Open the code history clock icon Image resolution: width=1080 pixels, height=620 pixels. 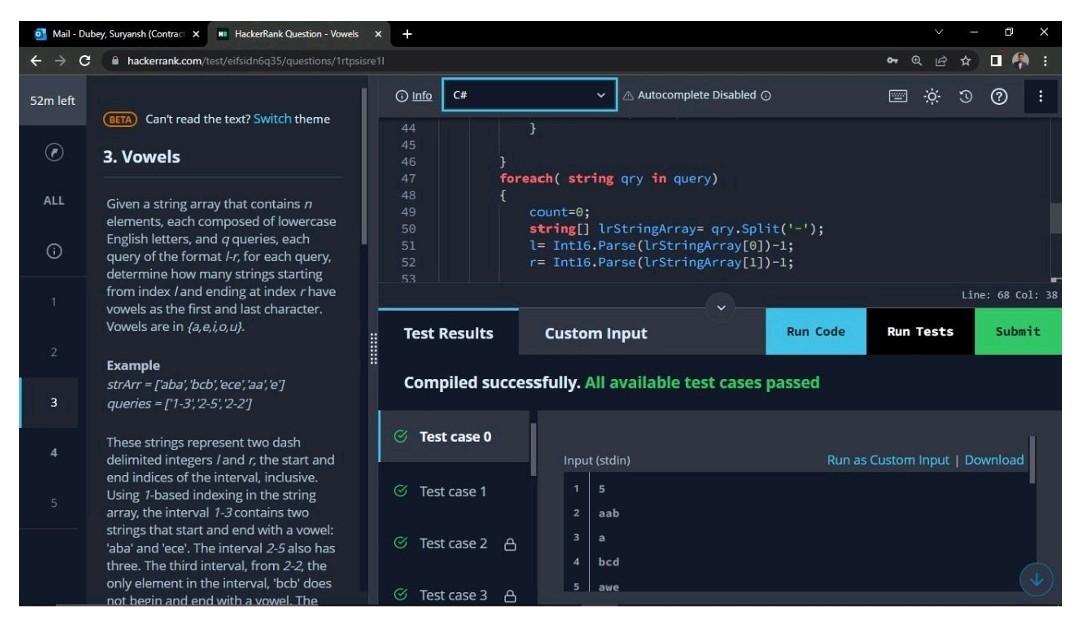966,96
